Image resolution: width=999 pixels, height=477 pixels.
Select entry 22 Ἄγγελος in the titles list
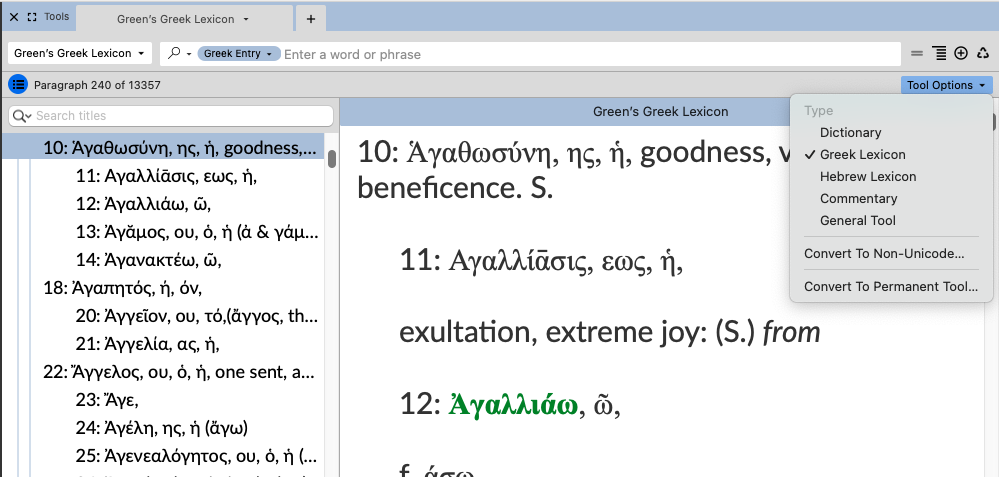165,370
